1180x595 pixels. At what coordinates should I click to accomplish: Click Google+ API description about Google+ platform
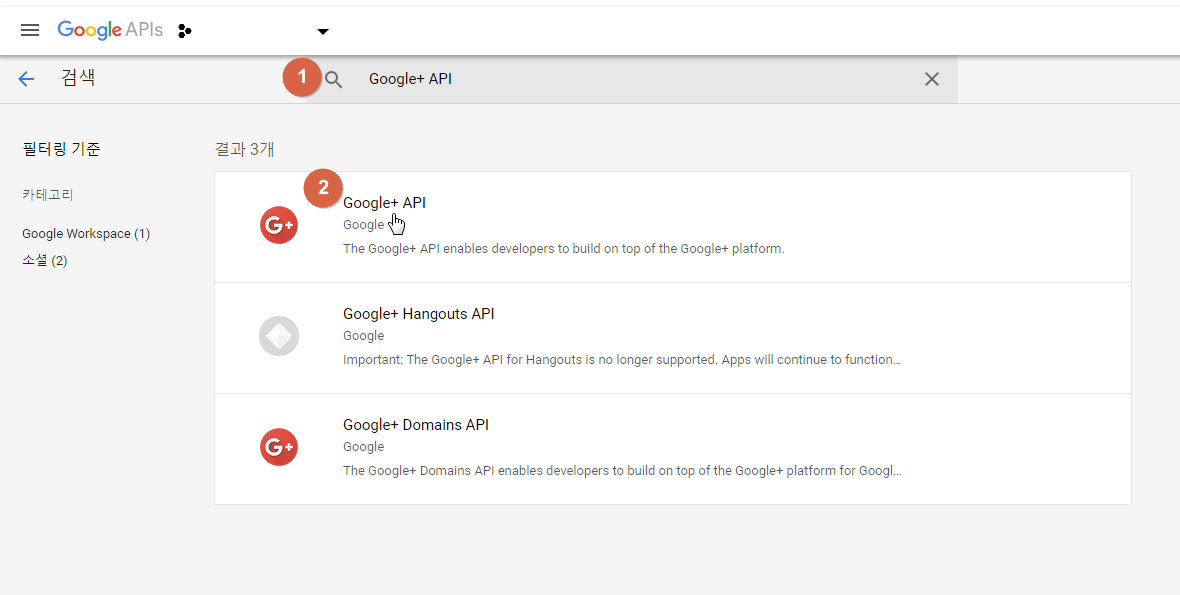(564, 249)
